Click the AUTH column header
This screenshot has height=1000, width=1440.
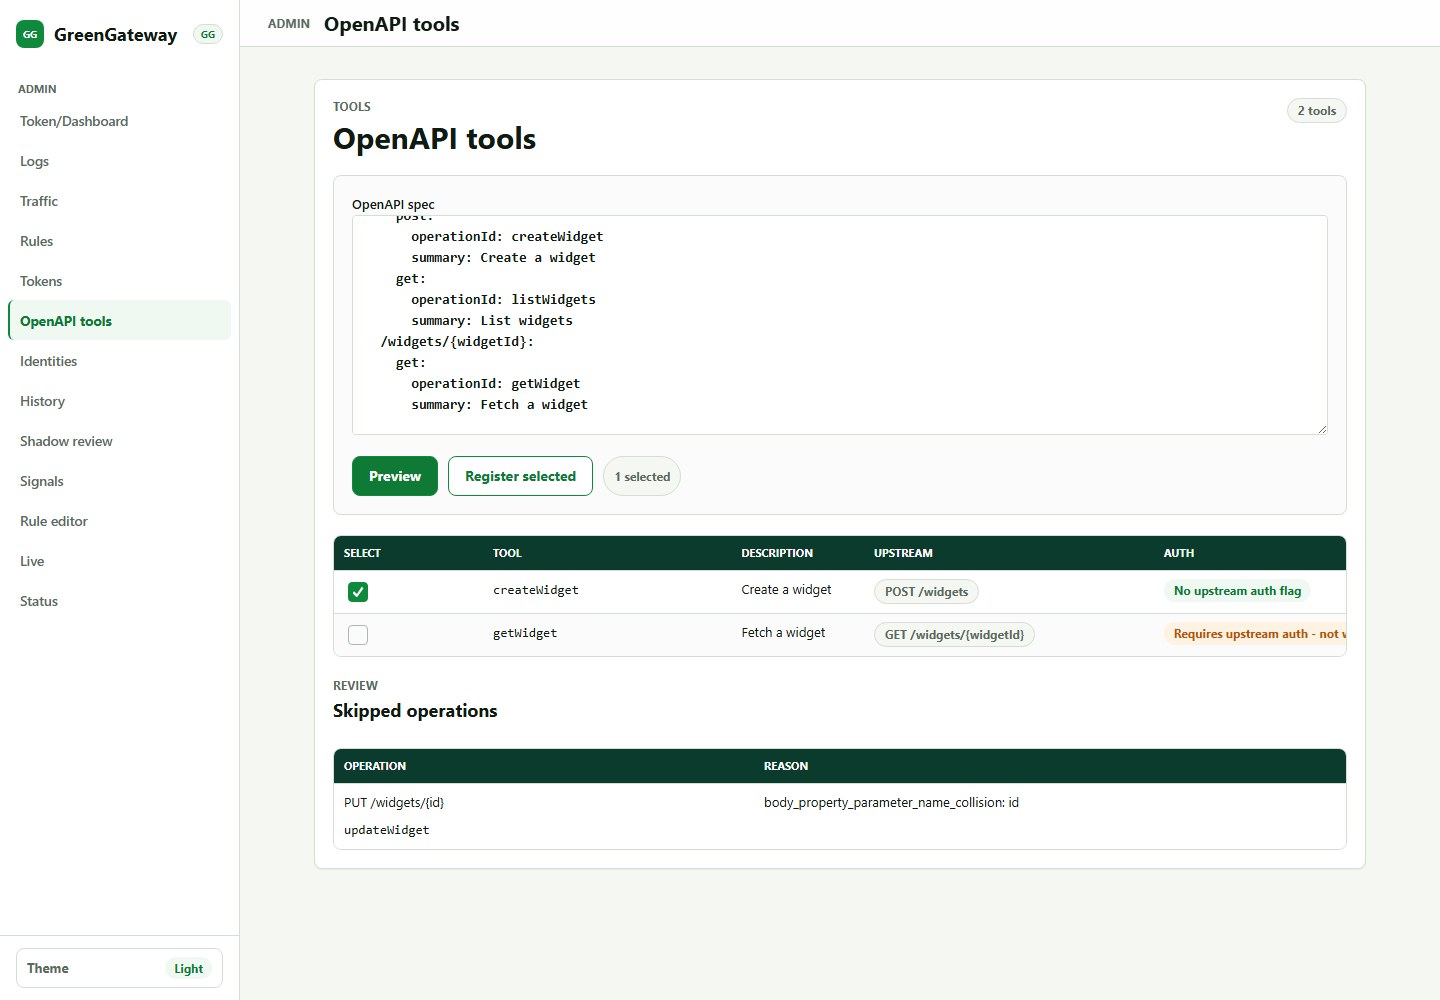tap(1179, 553)
